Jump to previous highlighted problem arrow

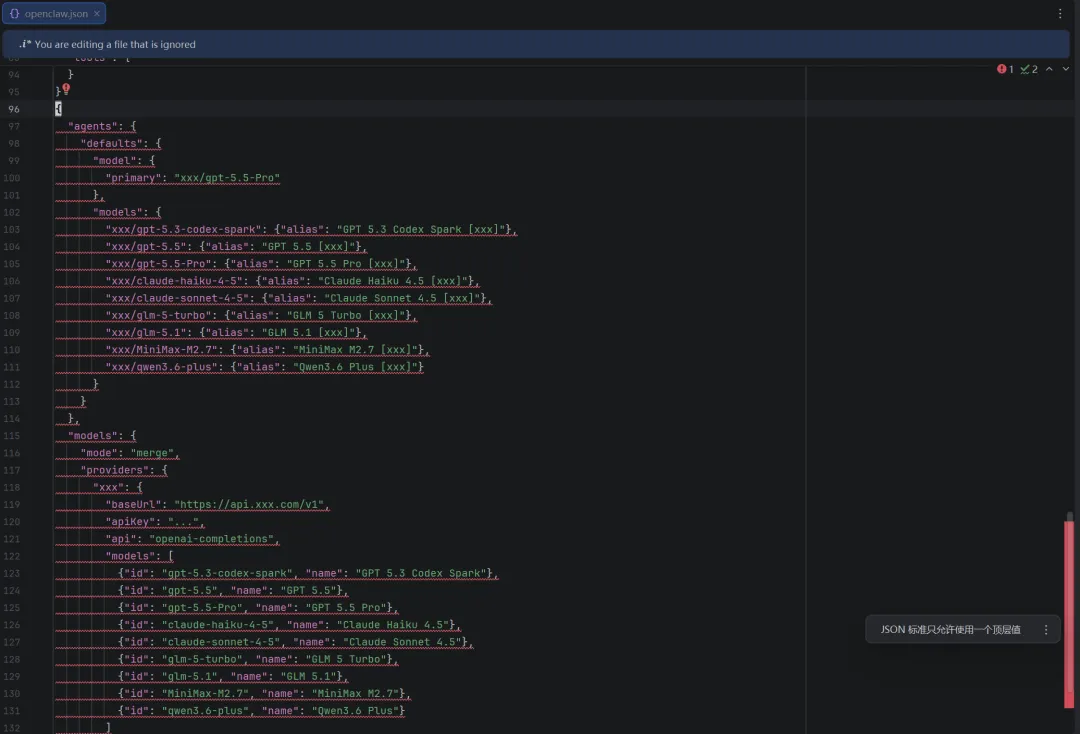coord(1049,69)
